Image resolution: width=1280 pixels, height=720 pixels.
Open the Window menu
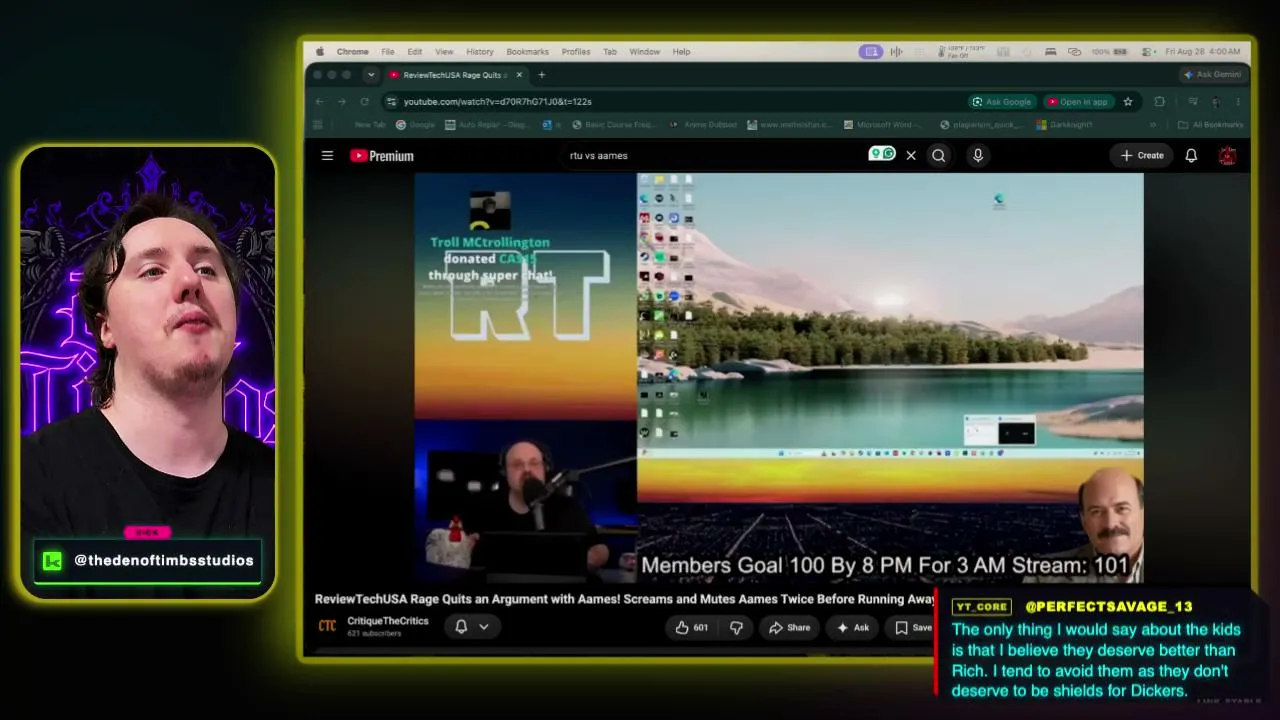645,52
